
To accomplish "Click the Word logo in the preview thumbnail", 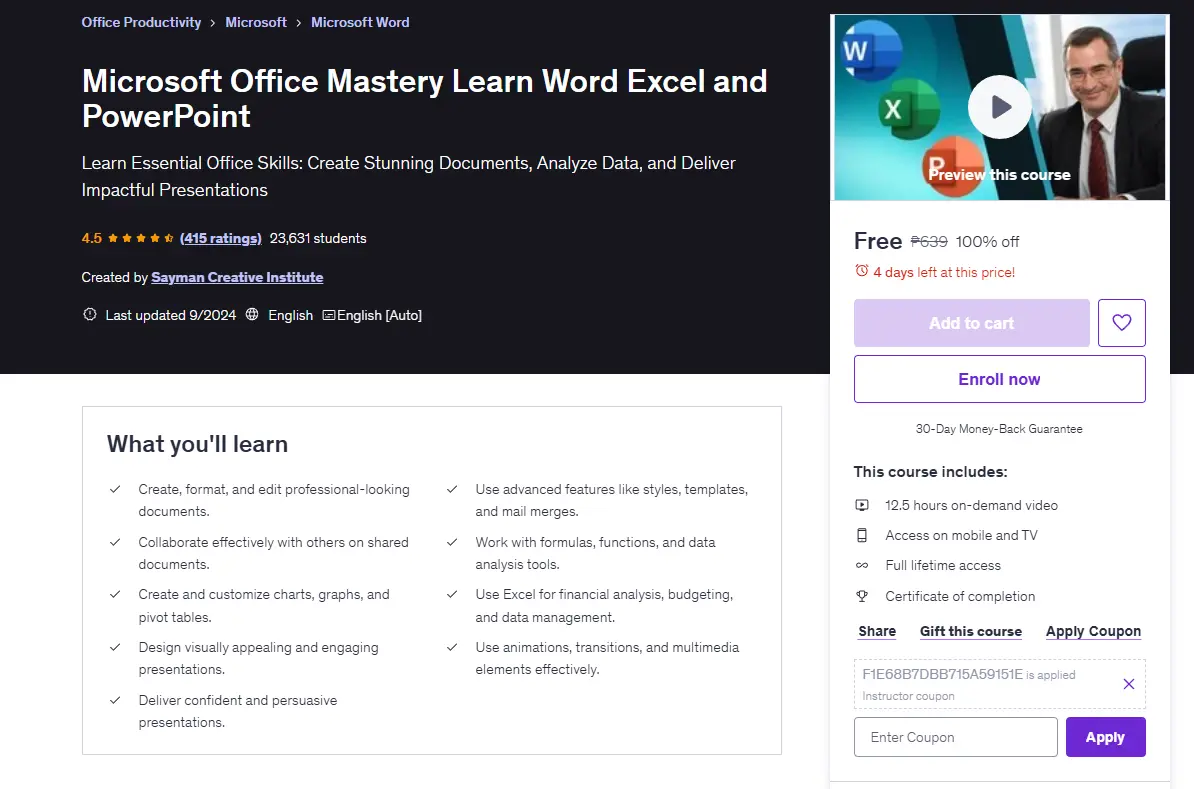I will coord(870,50).
